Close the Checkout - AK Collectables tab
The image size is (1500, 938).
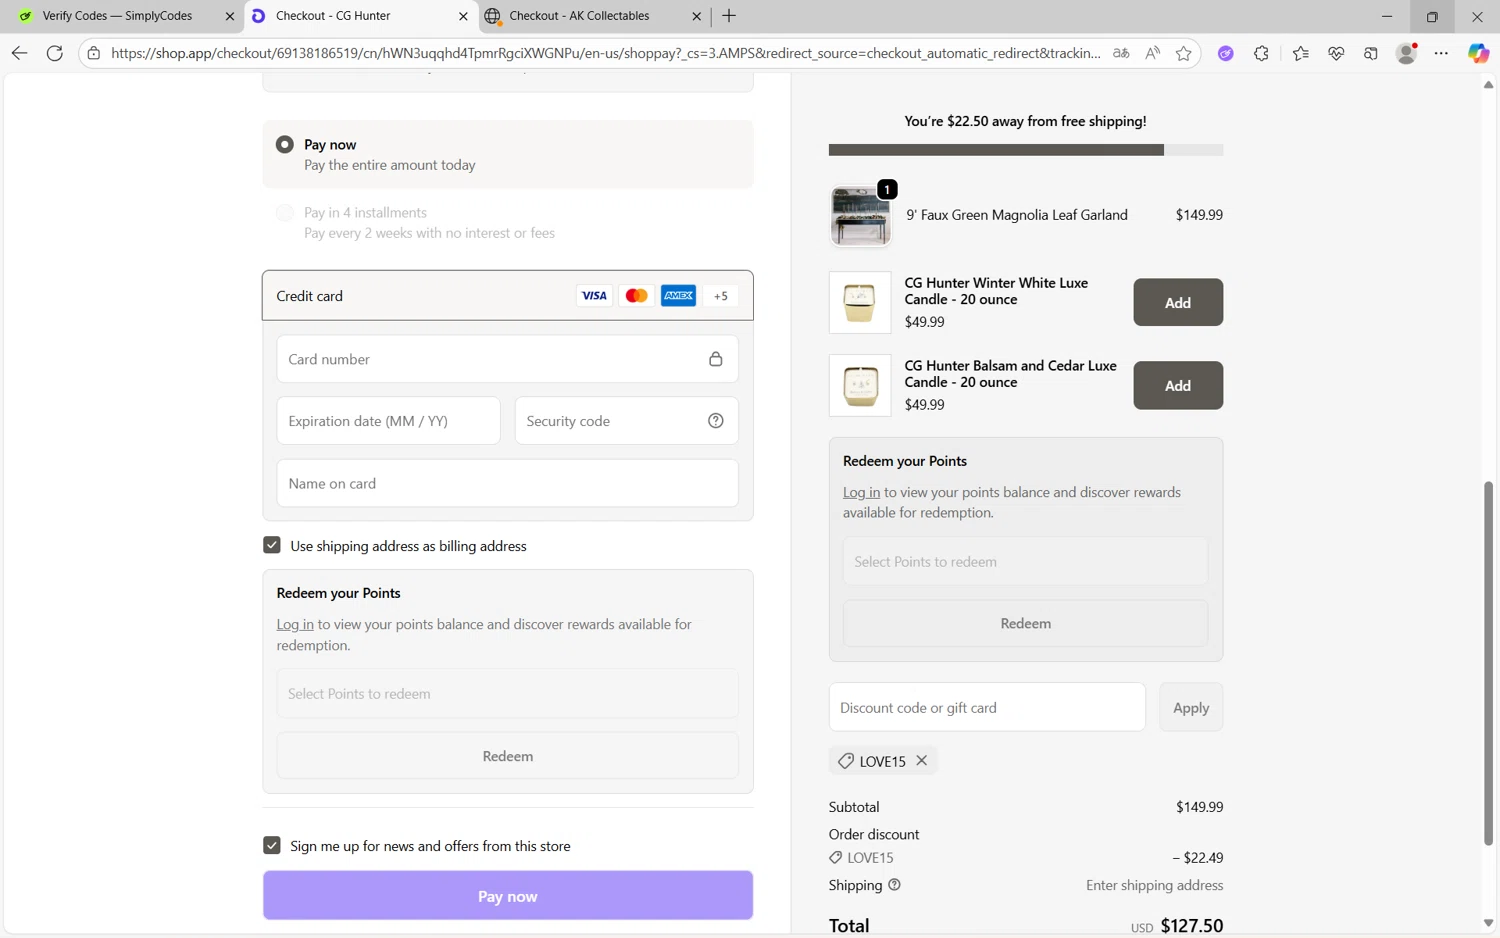[x=697, y=16]
